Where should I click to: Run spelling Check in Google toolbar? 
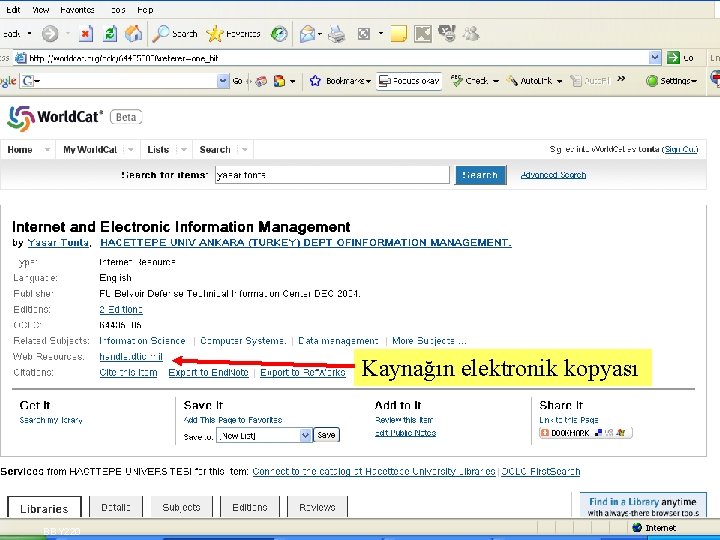(x=475, y=81)
